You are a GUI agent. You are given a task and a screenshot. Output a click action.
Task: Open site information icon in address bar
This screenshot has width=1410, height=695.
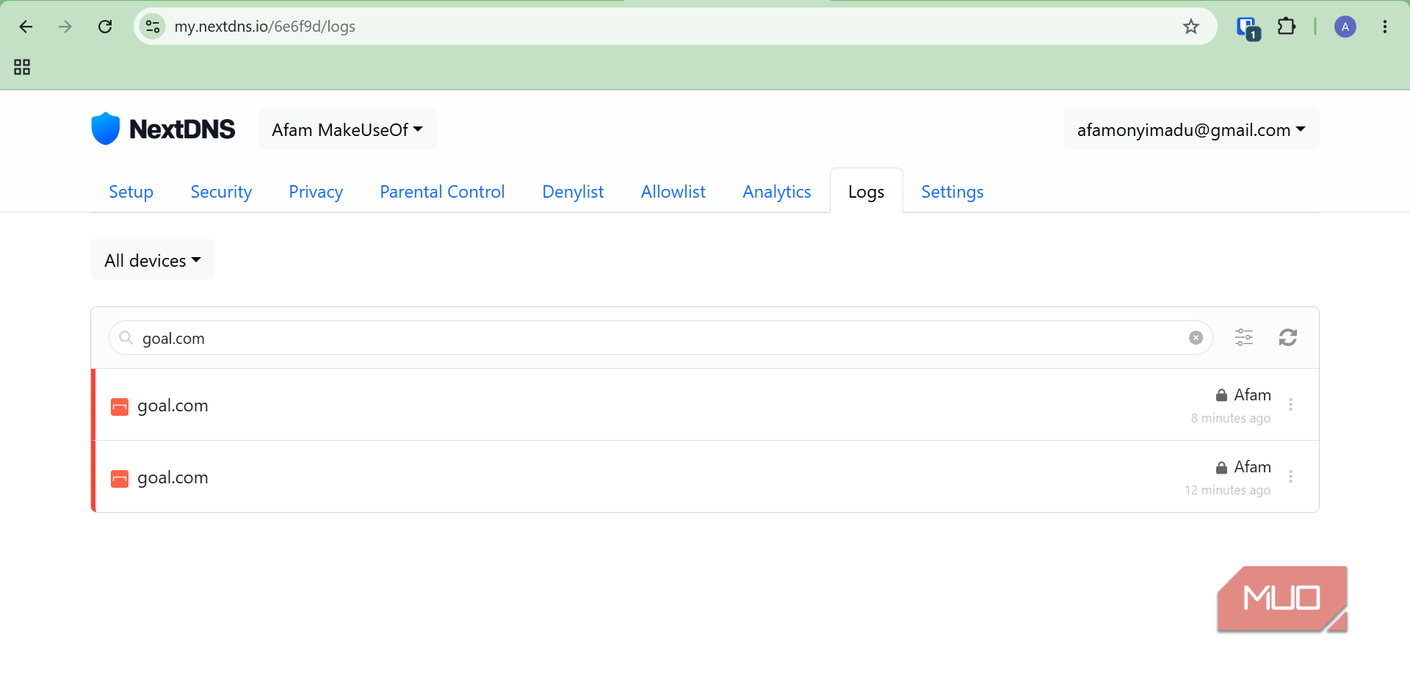point(153,27)
